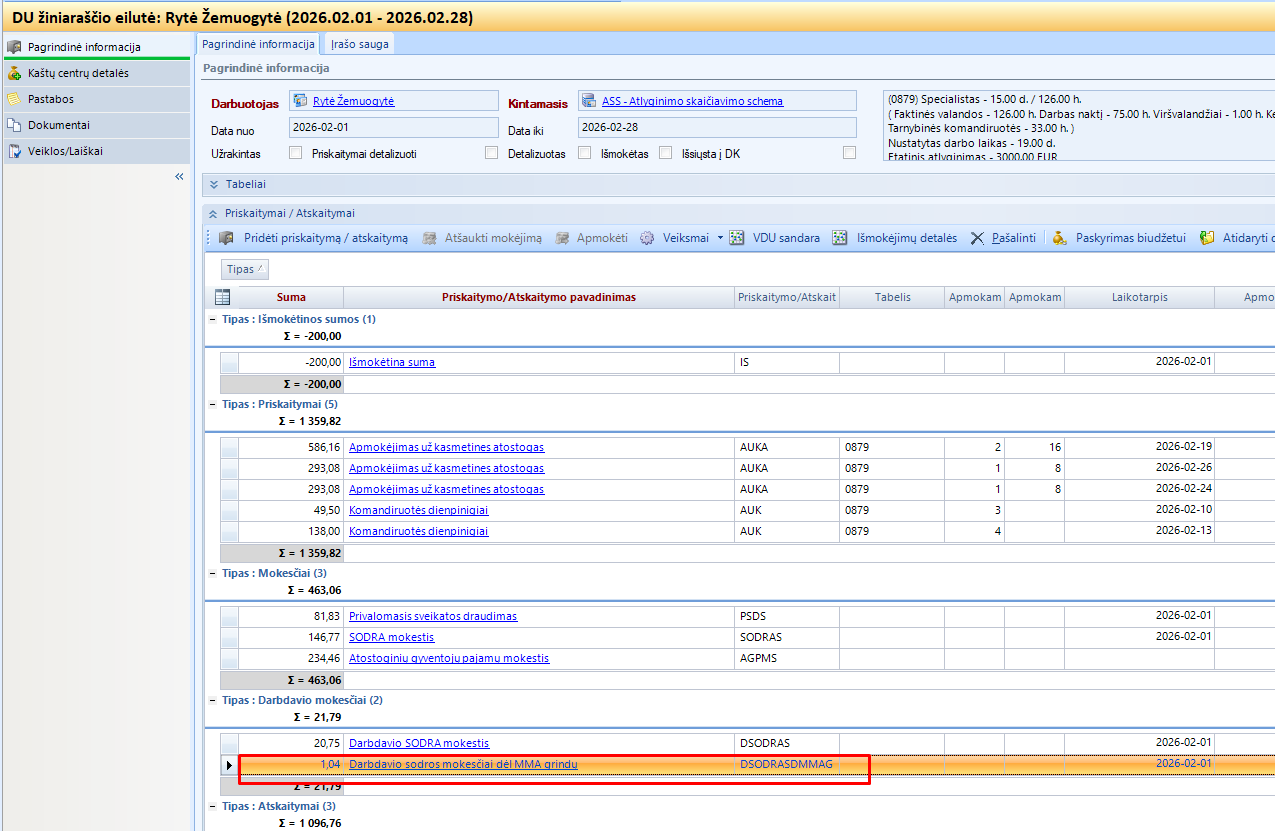Open the Rytė Žemuogytė employee link

point(353,101)
